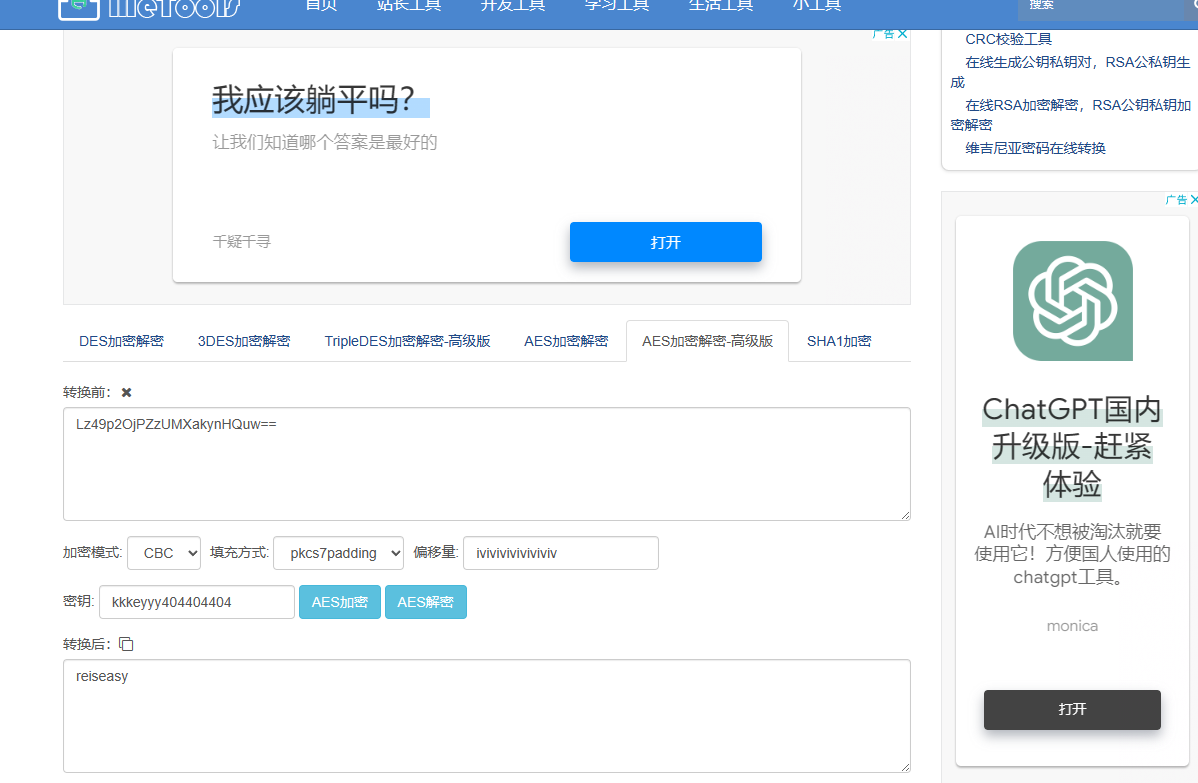The width and height of the screenshot is (1198, 783).
Task: Select the TripleDES加密解密-高级版 tab
Action: pos(407,341)
